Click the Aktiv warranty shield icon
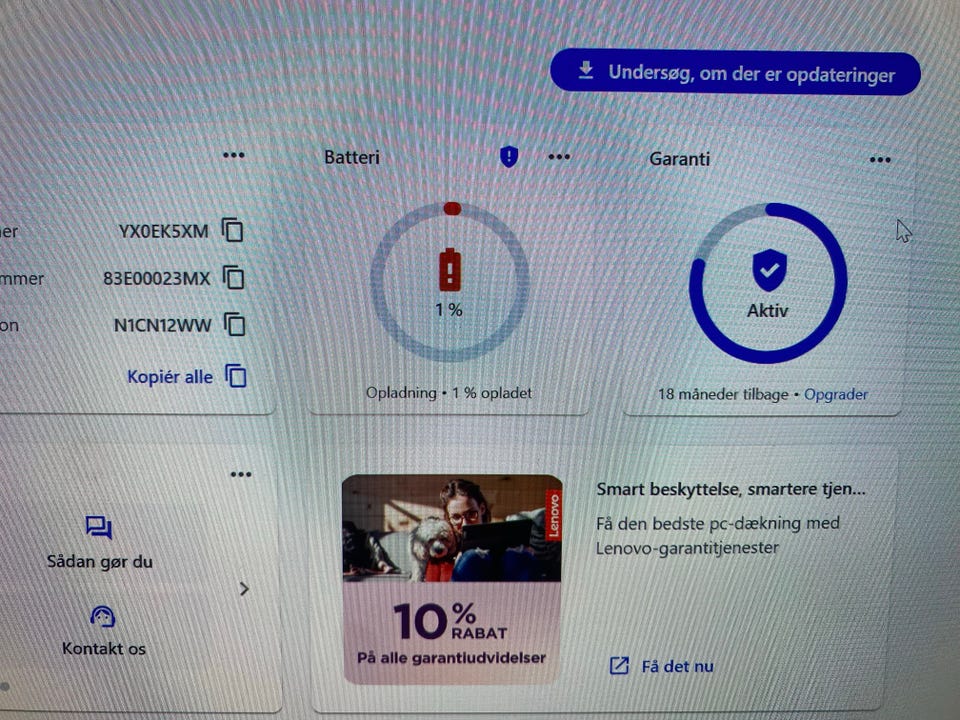The width and height of the screenshot is (960, 720). 770,270
